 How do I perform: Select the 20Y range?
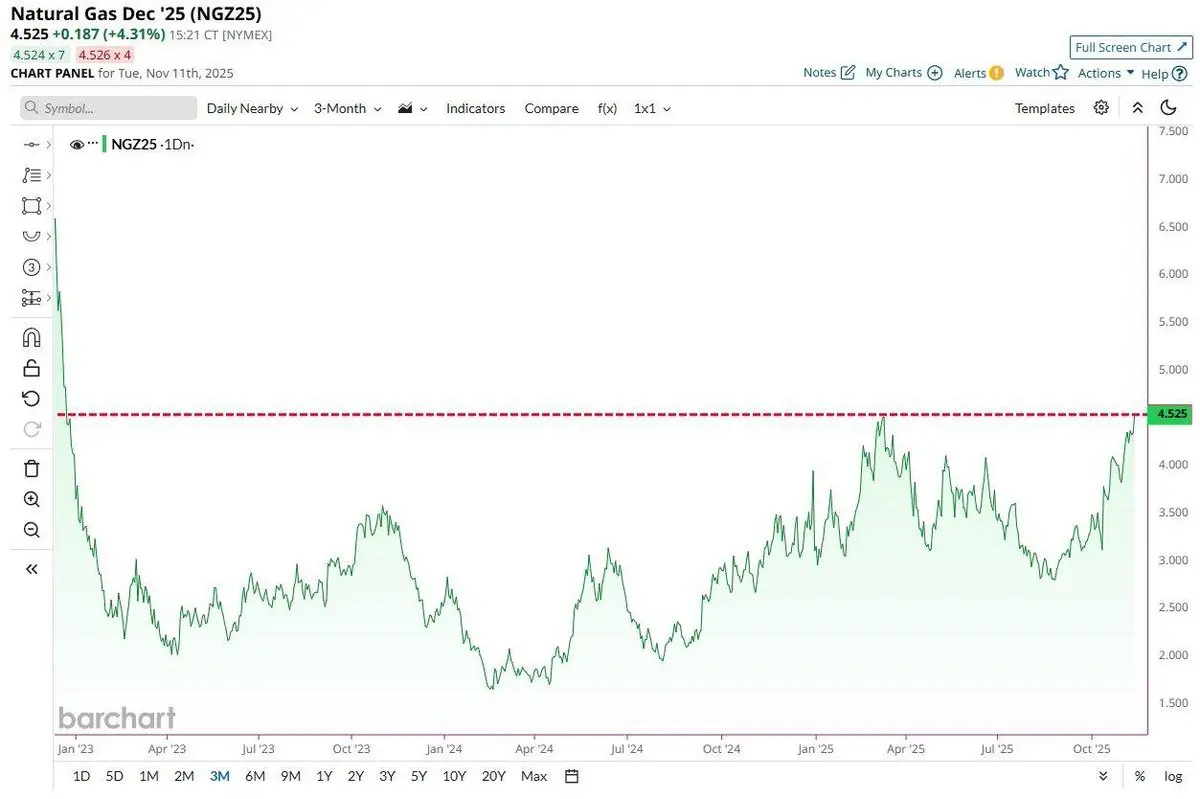(494, 776)
